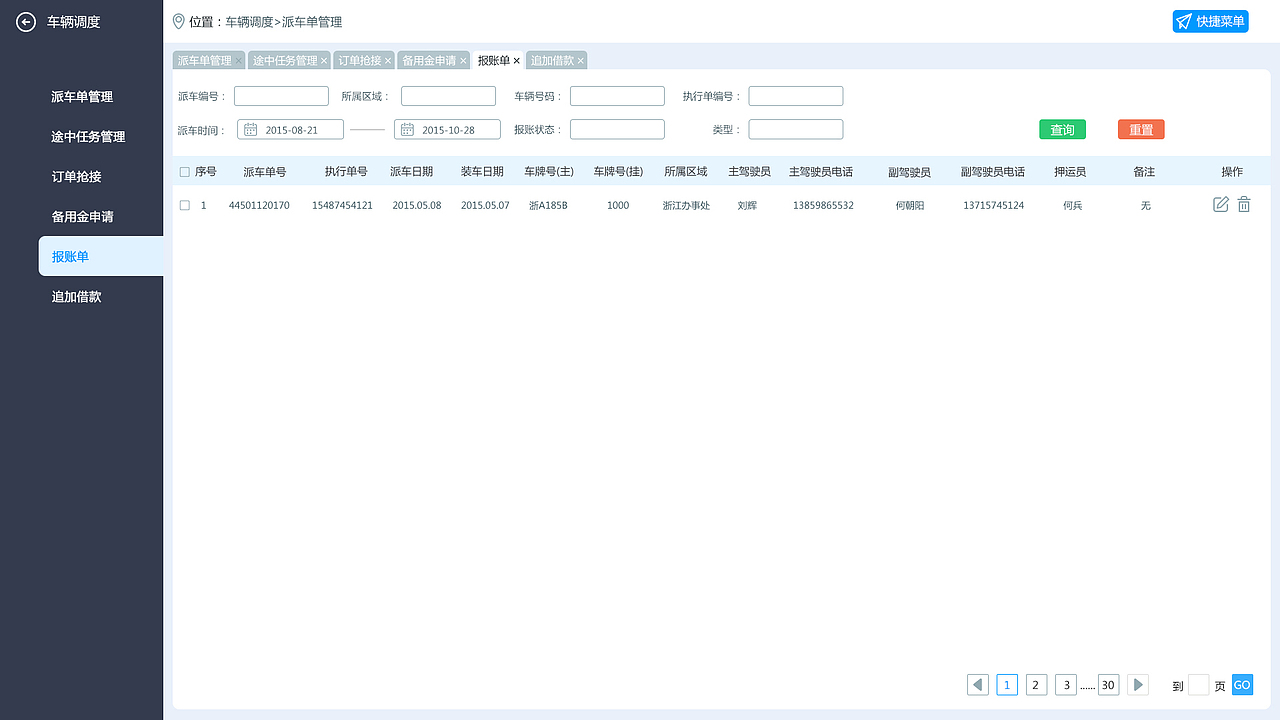Click escort name 何兵

pos(1072,205)
